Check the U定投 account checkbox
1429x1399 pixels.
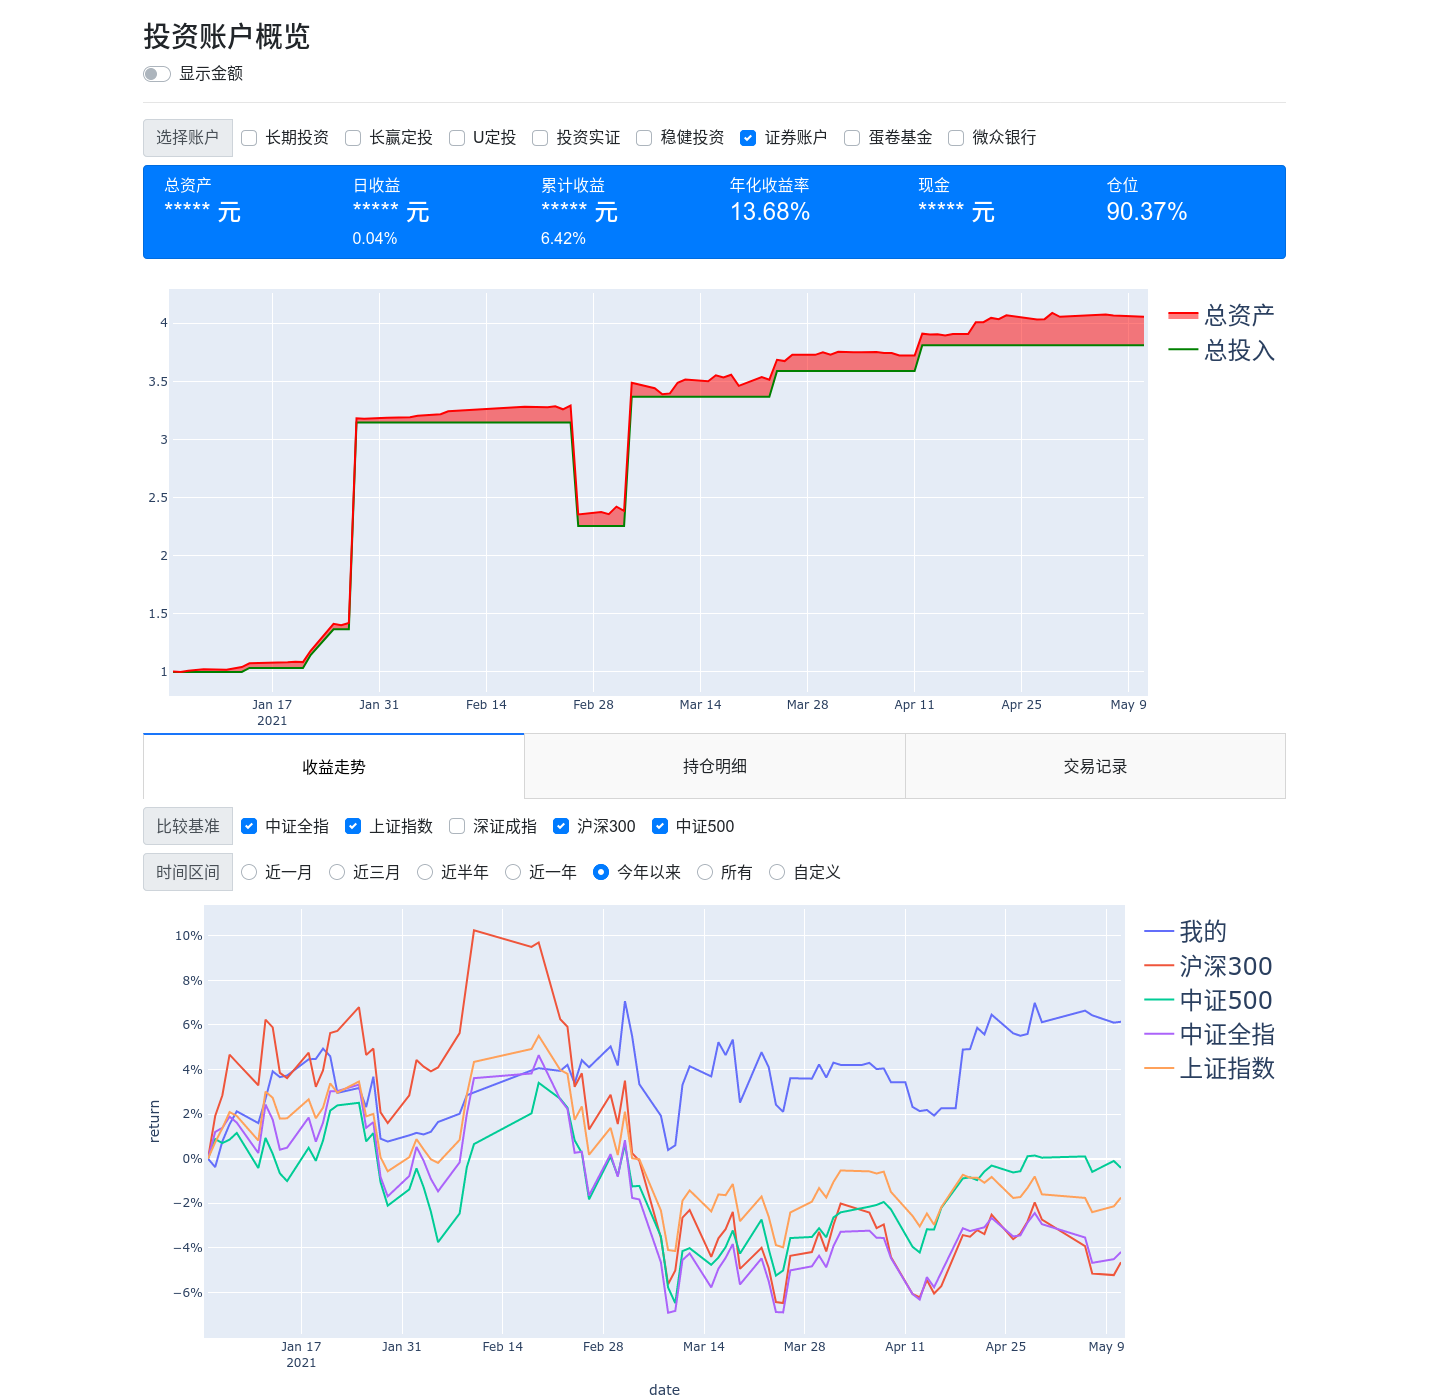point(457,138)
